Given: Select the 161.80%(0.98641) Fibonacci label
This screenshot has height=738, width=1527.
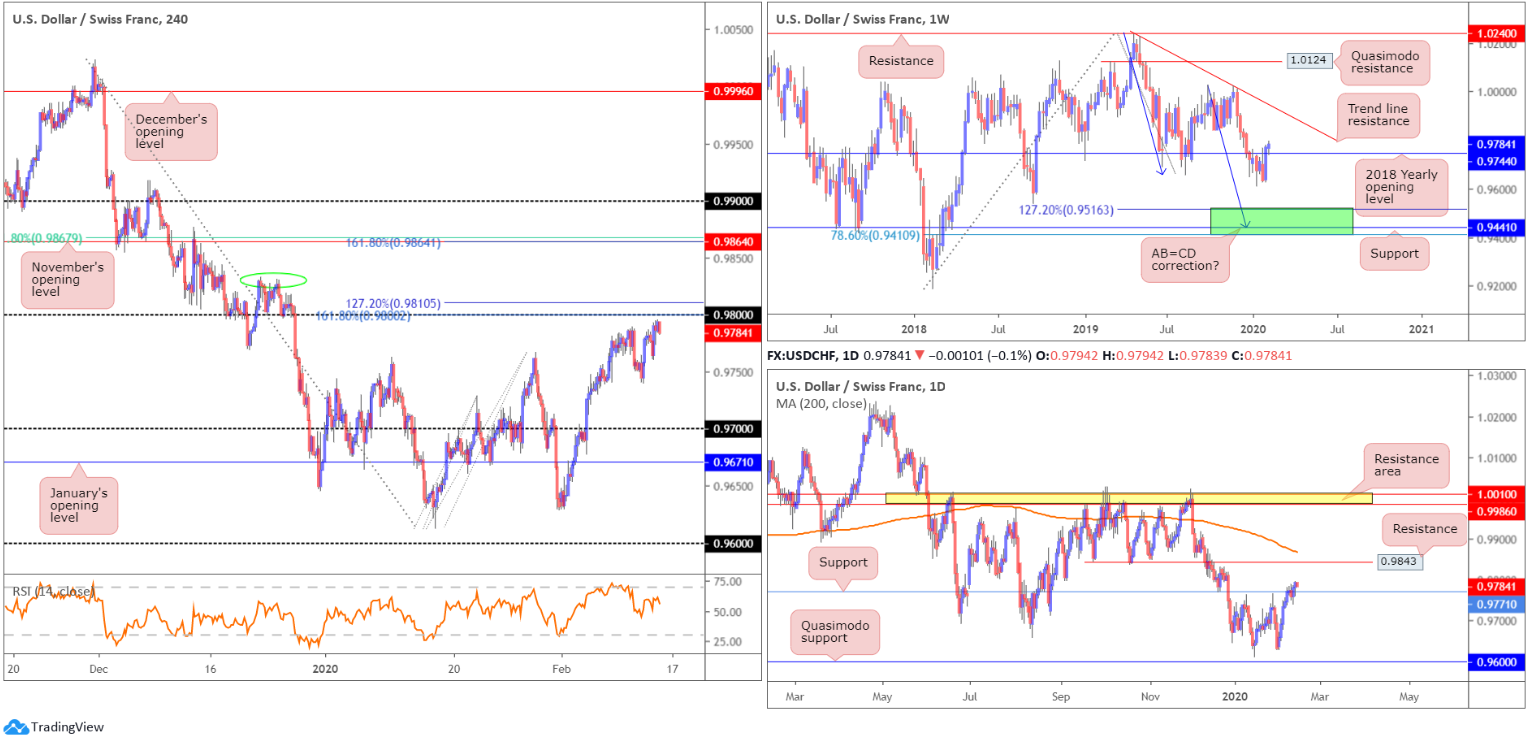Looking at the screenshot, I should pos(394,243).
